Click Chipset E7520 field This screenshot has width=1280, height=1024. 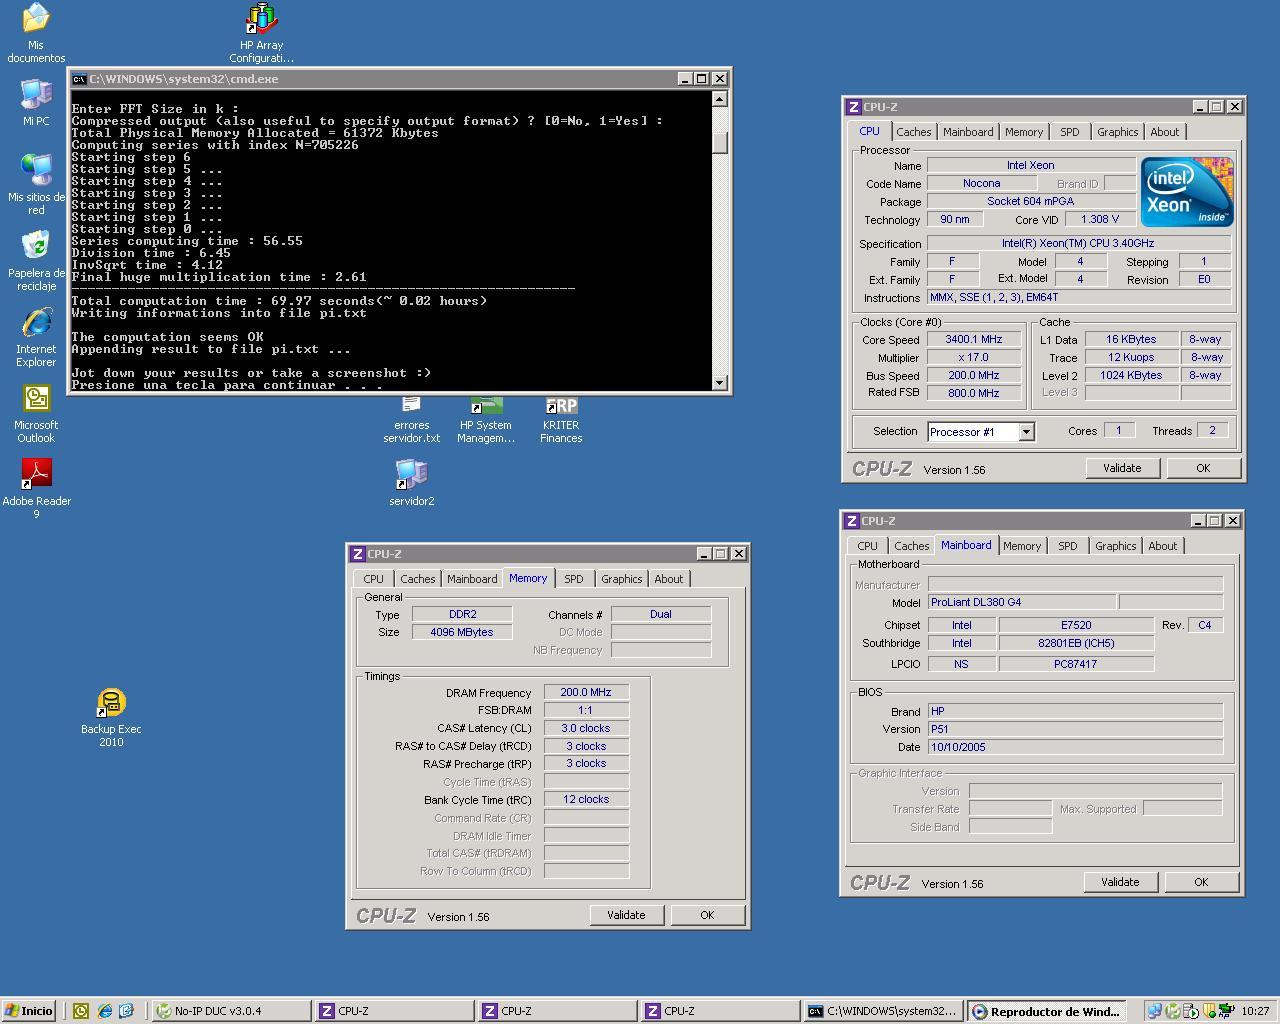pyautogui.click(x=1076, y=625)
